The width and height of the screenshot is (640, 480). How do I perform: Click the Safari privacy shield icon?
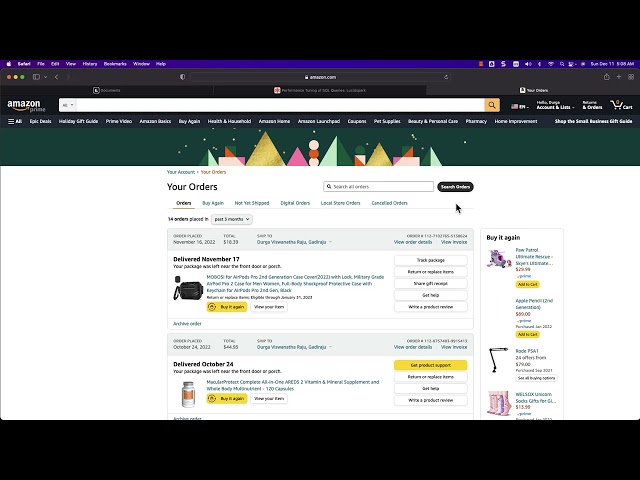click(182, 77)
